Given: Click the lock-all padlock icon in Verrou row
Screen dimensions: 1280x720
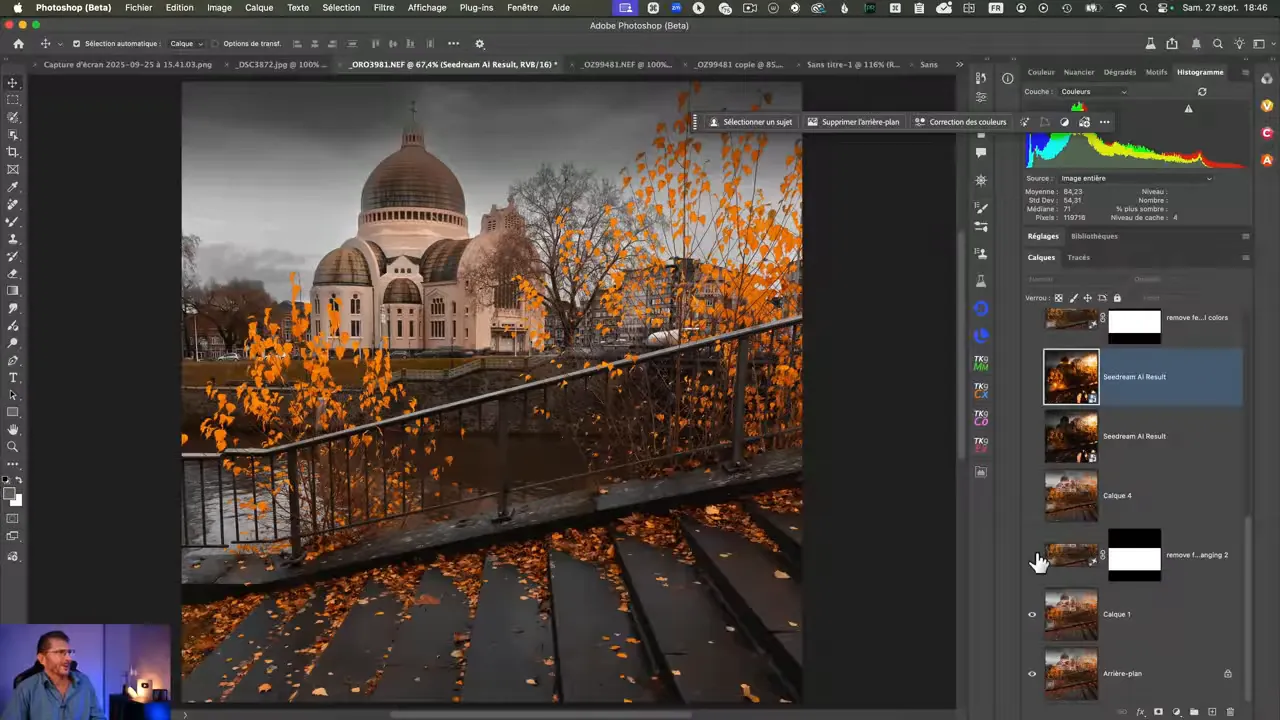Looking at the screenshot, I should [1117, 298].
